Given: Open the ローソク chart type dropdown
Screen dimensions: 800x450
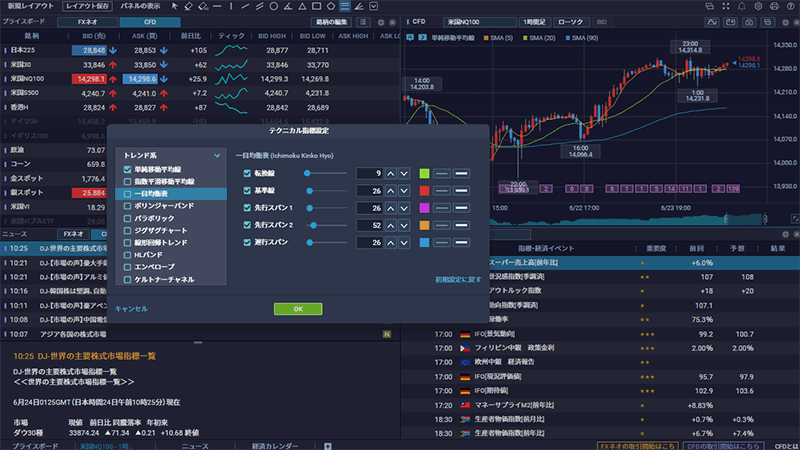Looking at the screenshot, I should [571, 21].
